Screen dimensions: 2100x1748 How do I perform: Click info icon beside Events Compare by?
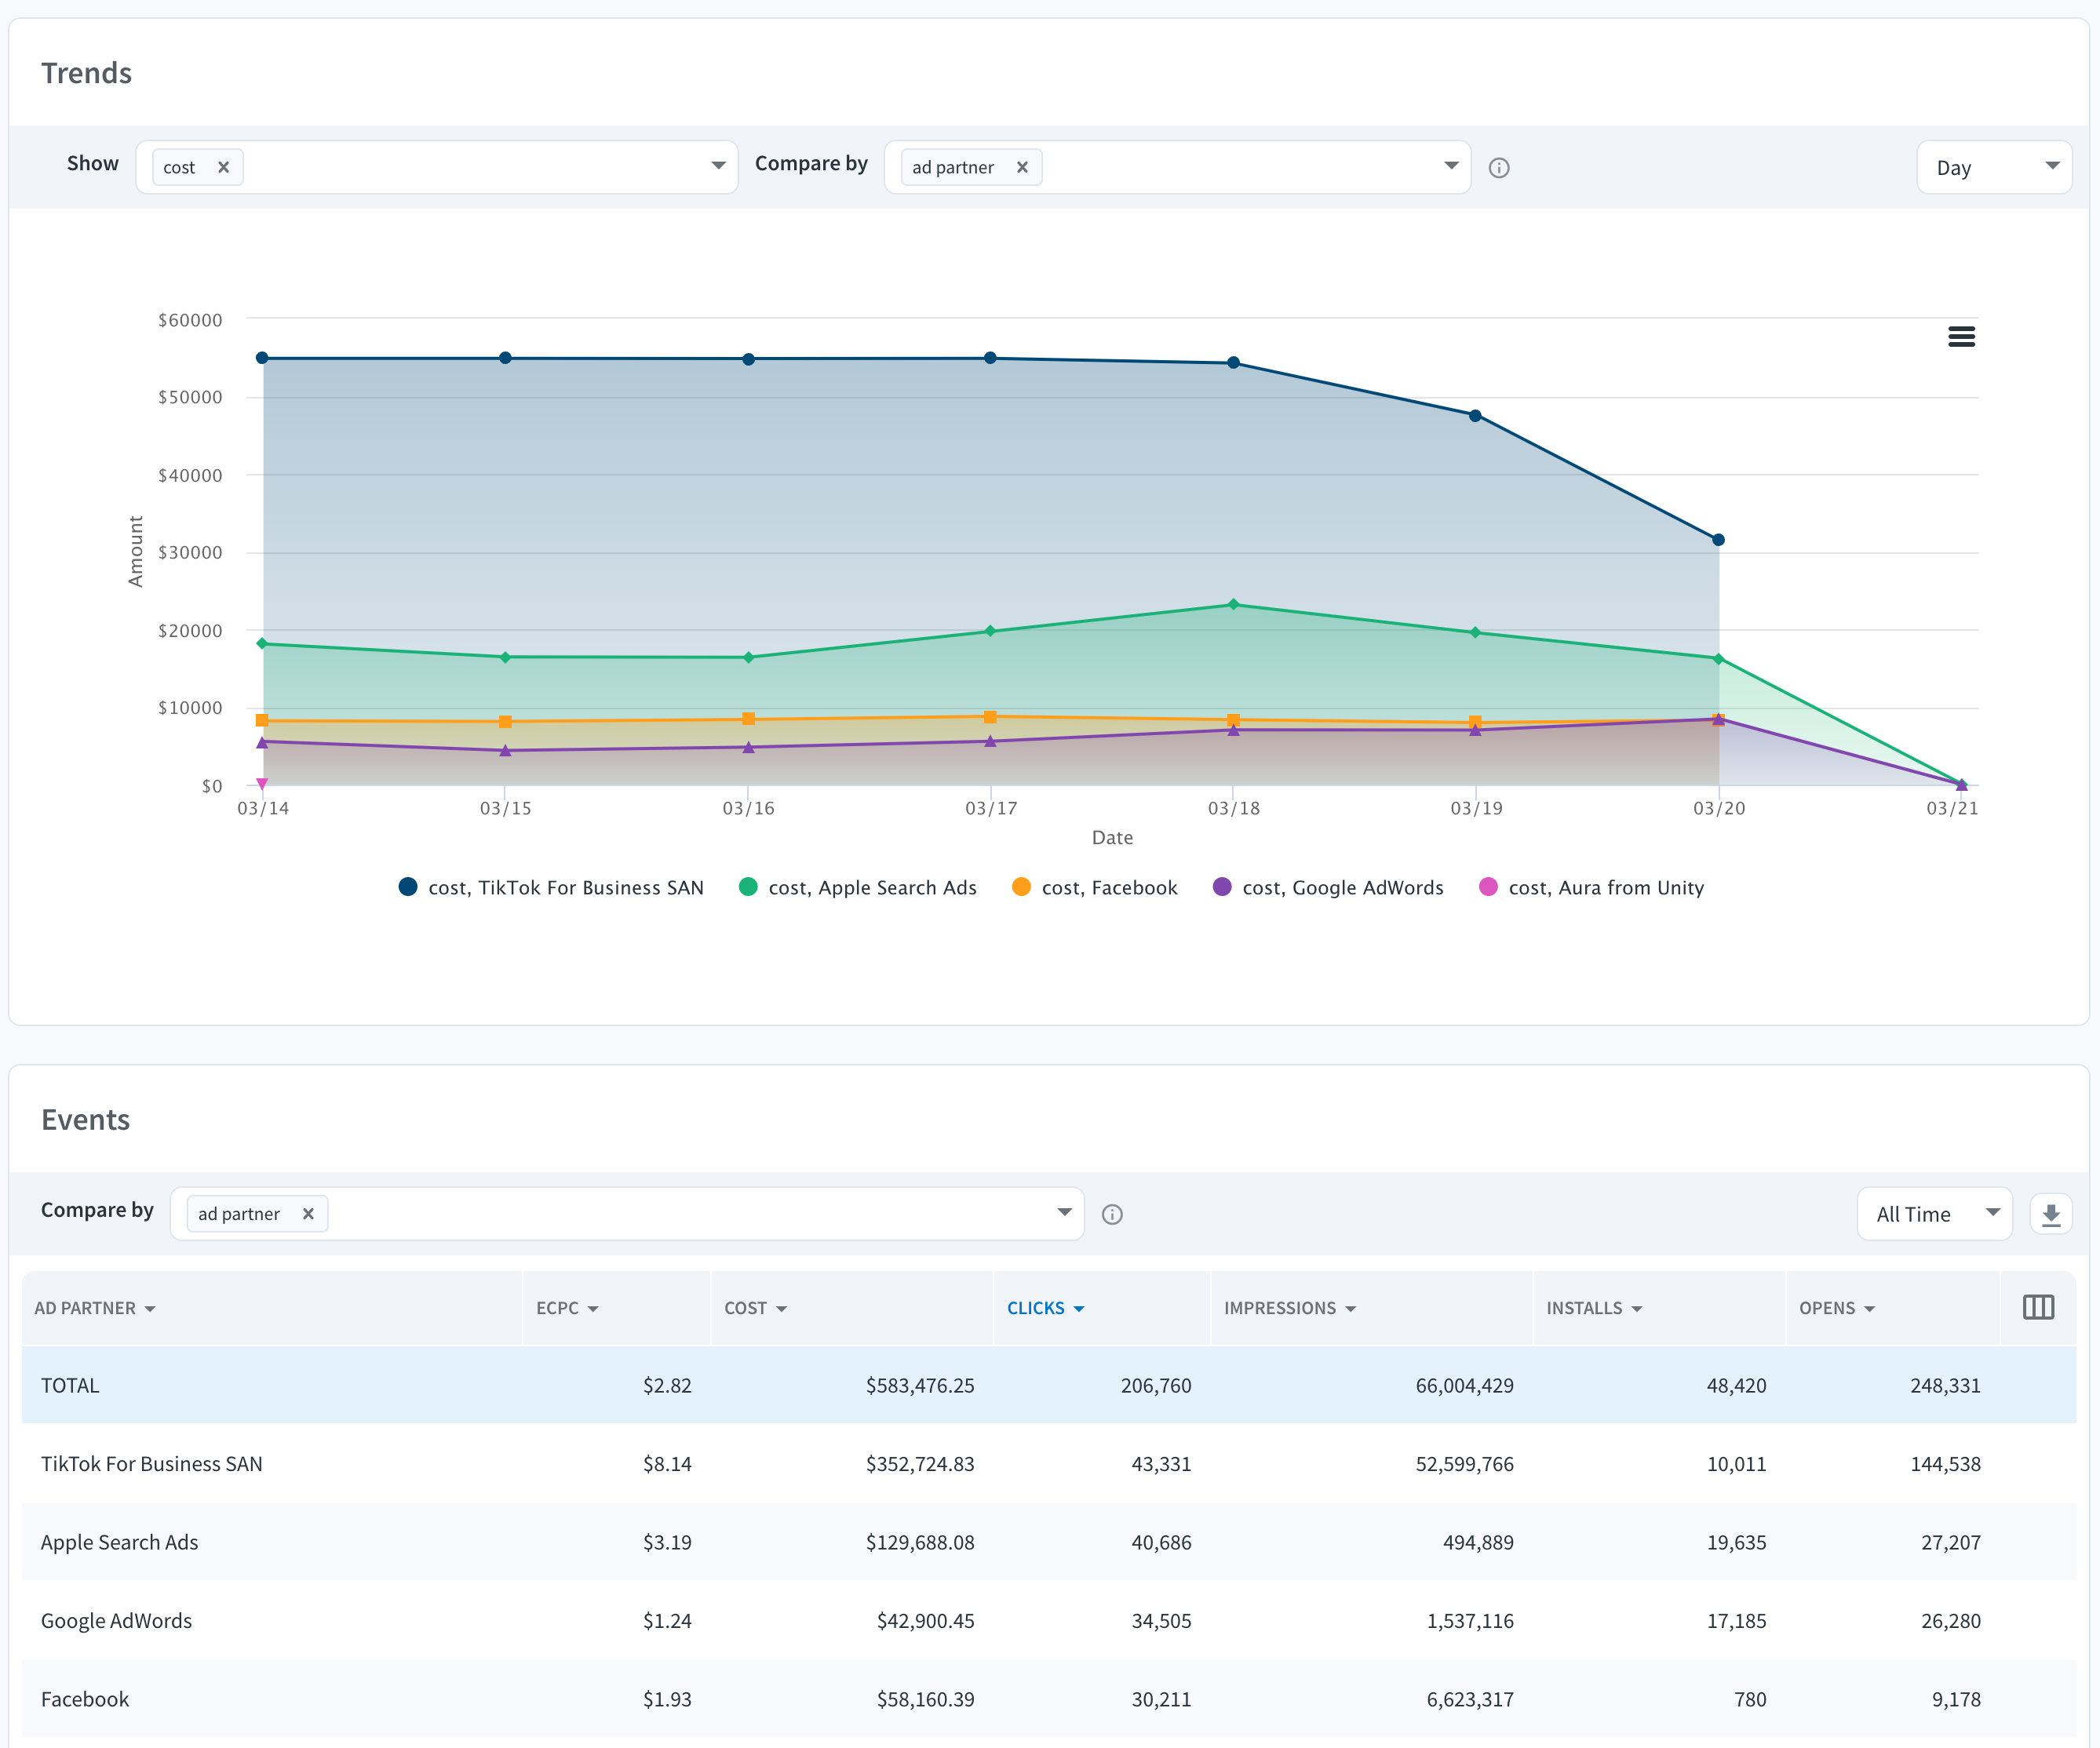[x=1112, y=1214]
